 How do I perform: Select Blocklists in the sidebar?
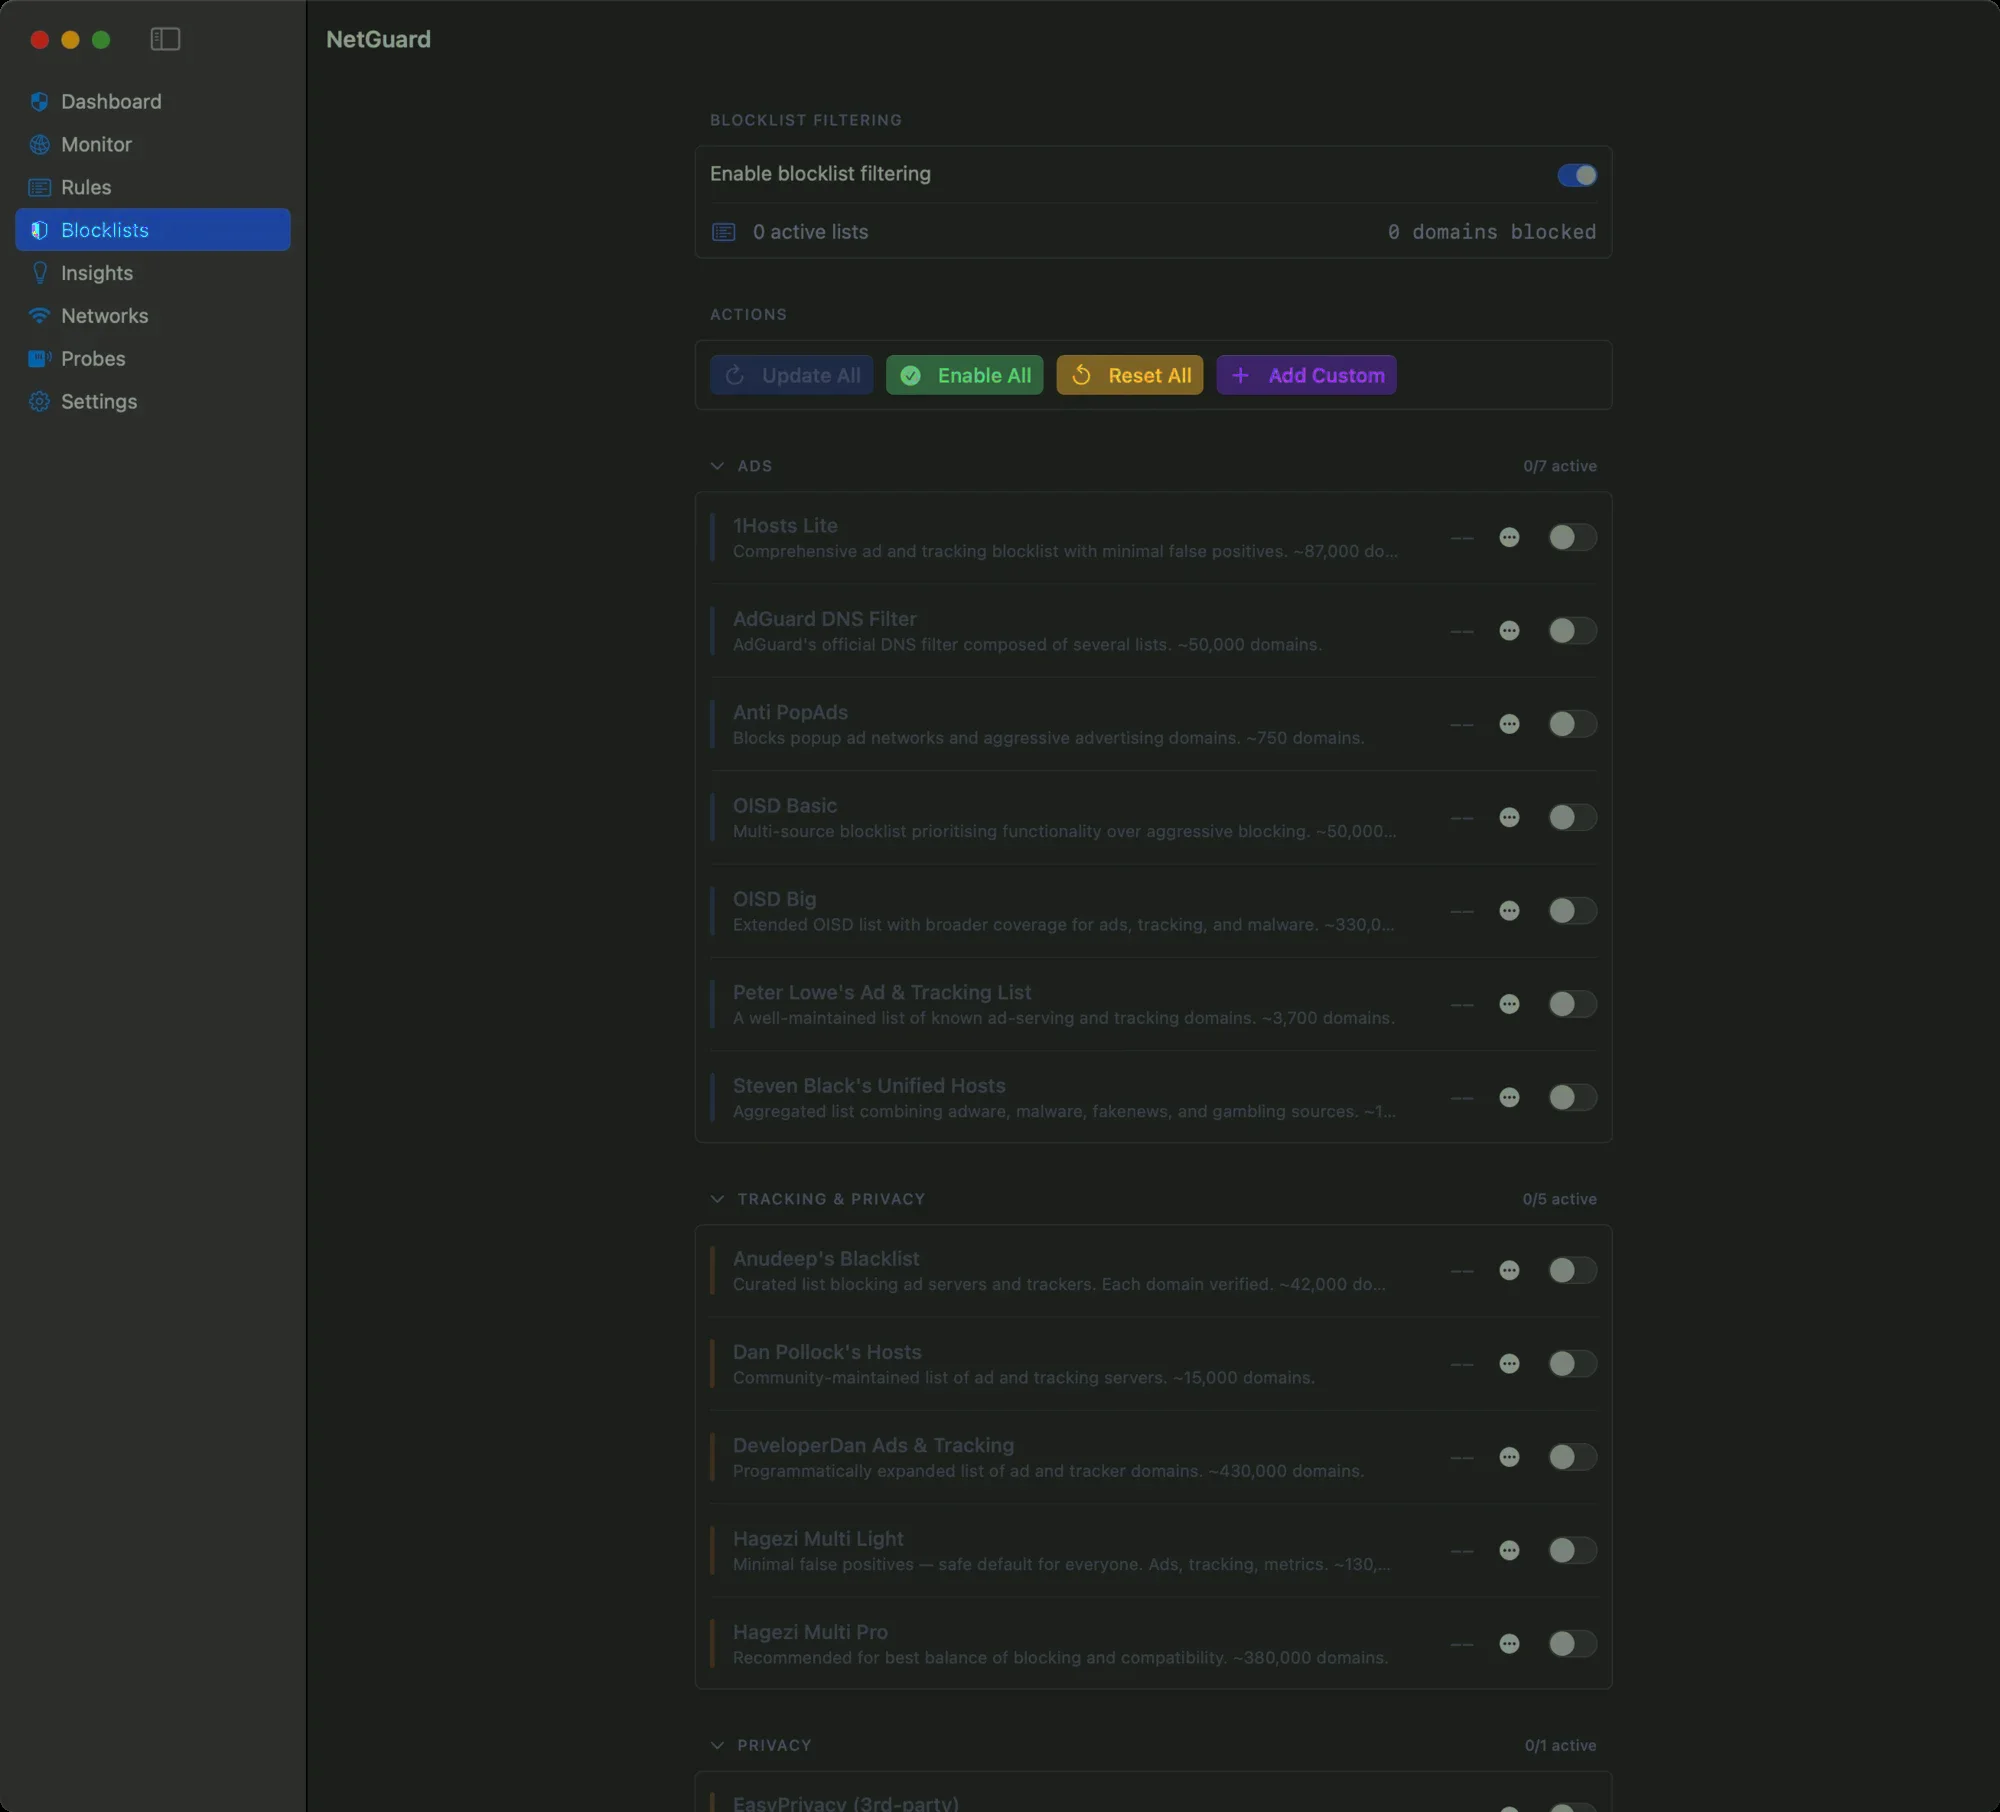click(153, 230)
